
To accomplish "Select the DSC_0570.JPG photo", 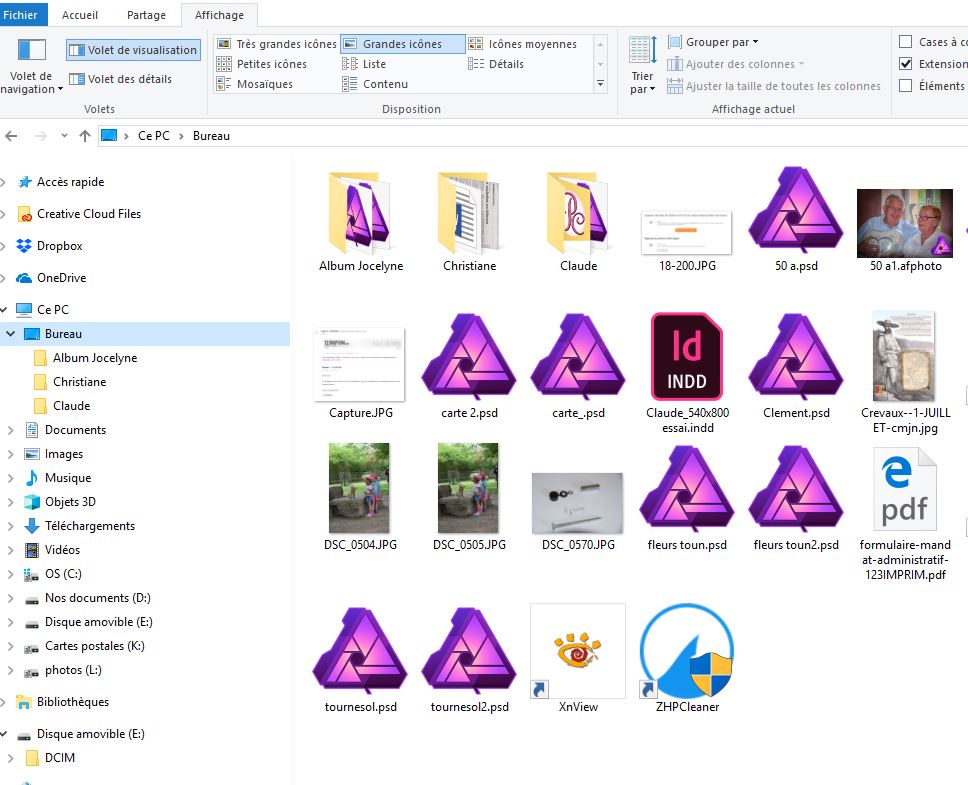I will (x=577, y=503).
